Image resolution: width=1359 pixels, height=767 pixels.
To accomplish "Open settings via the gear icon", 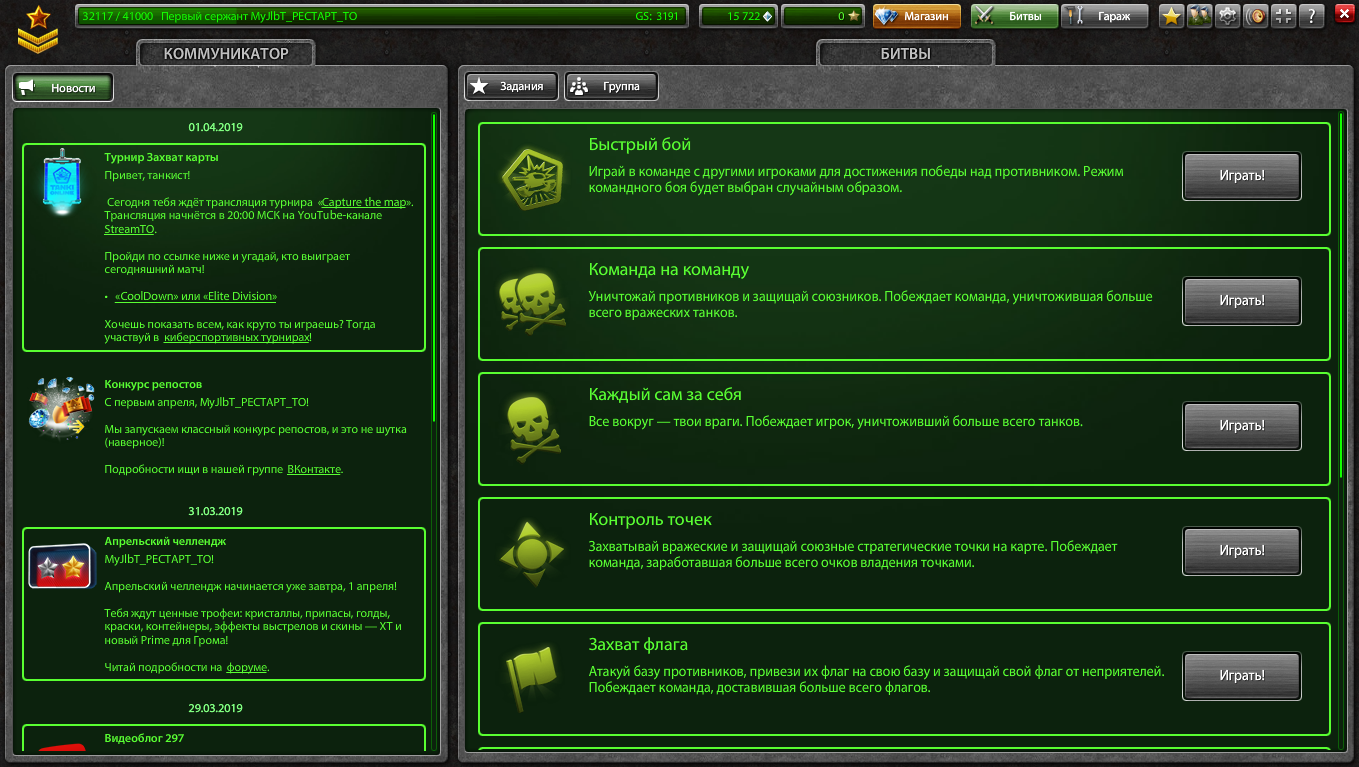I will 1227,16.
